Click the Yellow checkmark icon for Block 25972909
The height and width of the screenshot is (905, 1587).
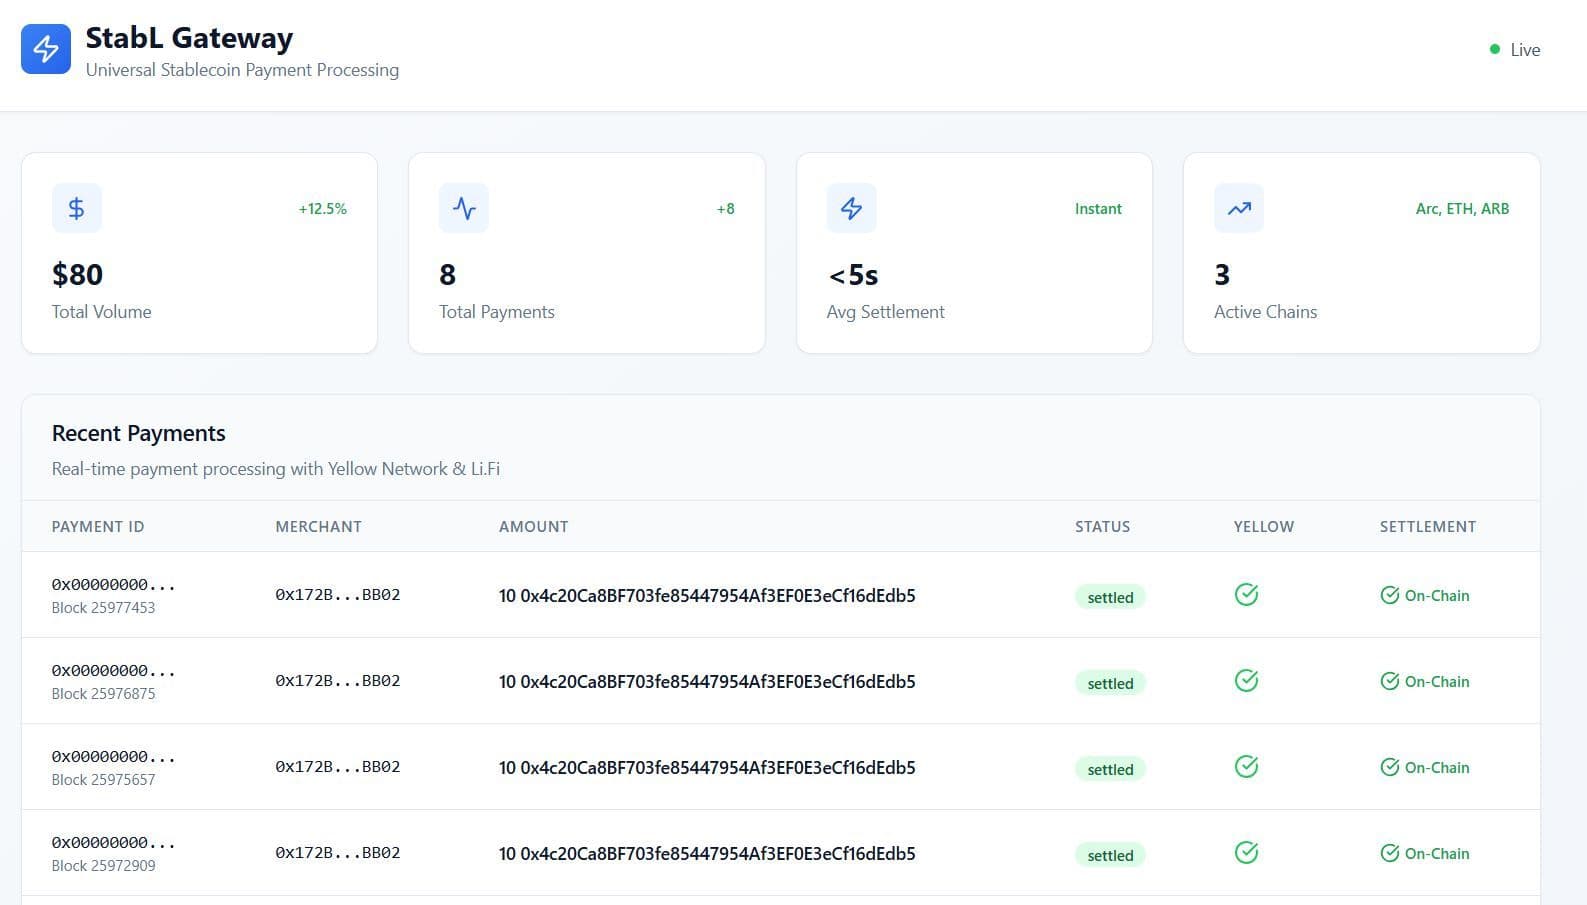tap(1246, 853)
